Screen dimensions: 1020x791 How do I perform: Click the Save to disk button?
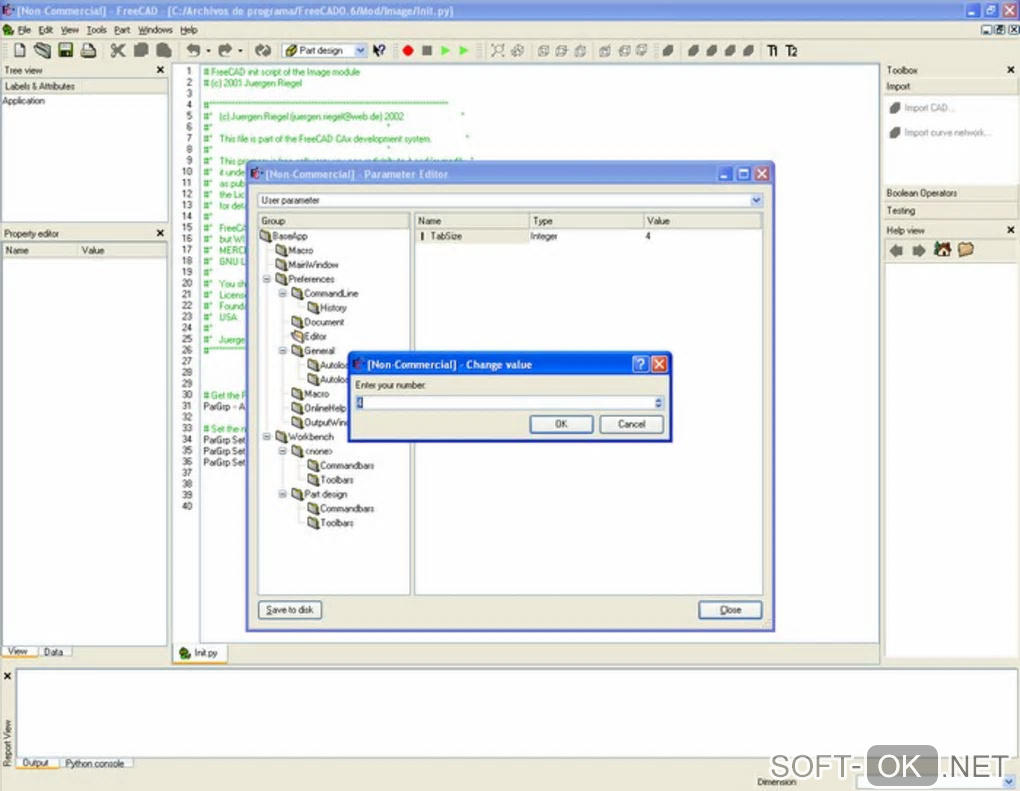289,610
